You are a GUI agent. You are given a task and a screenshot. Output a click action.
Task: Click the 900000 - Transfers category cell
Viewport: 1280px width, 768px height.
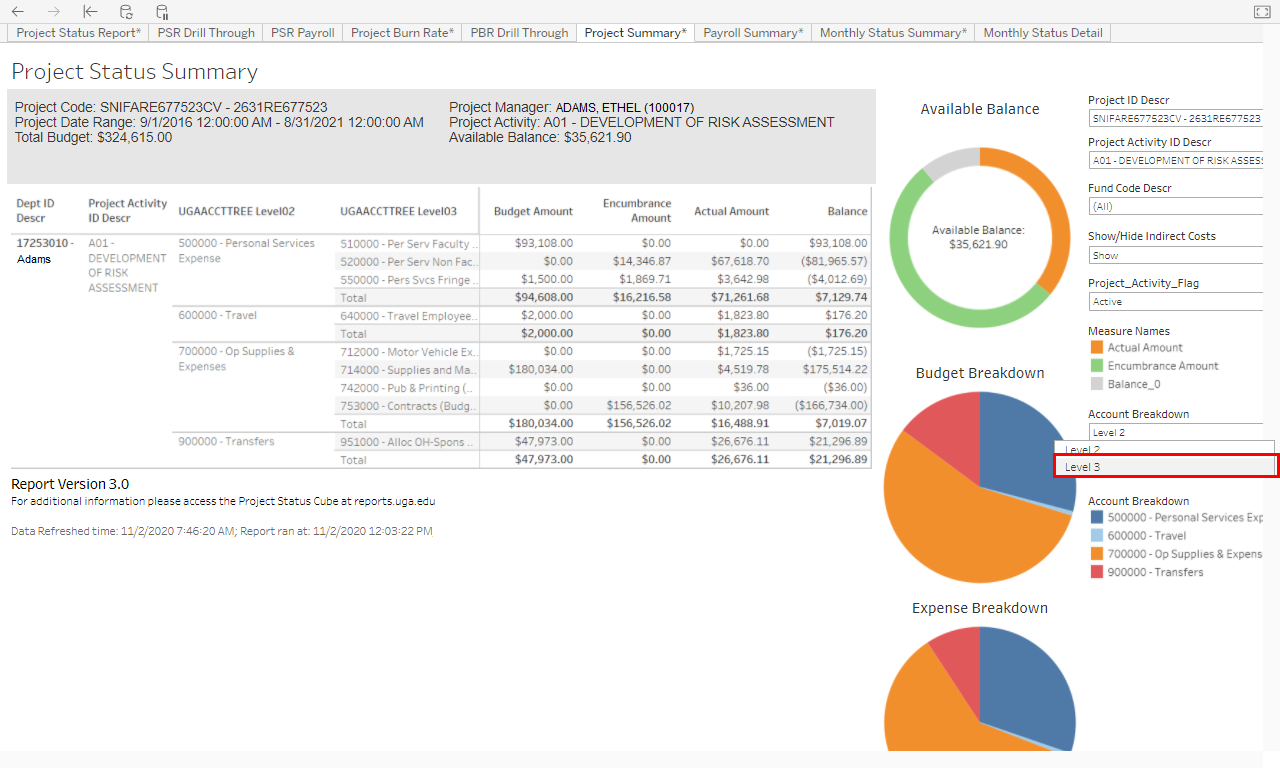point(226,441)
